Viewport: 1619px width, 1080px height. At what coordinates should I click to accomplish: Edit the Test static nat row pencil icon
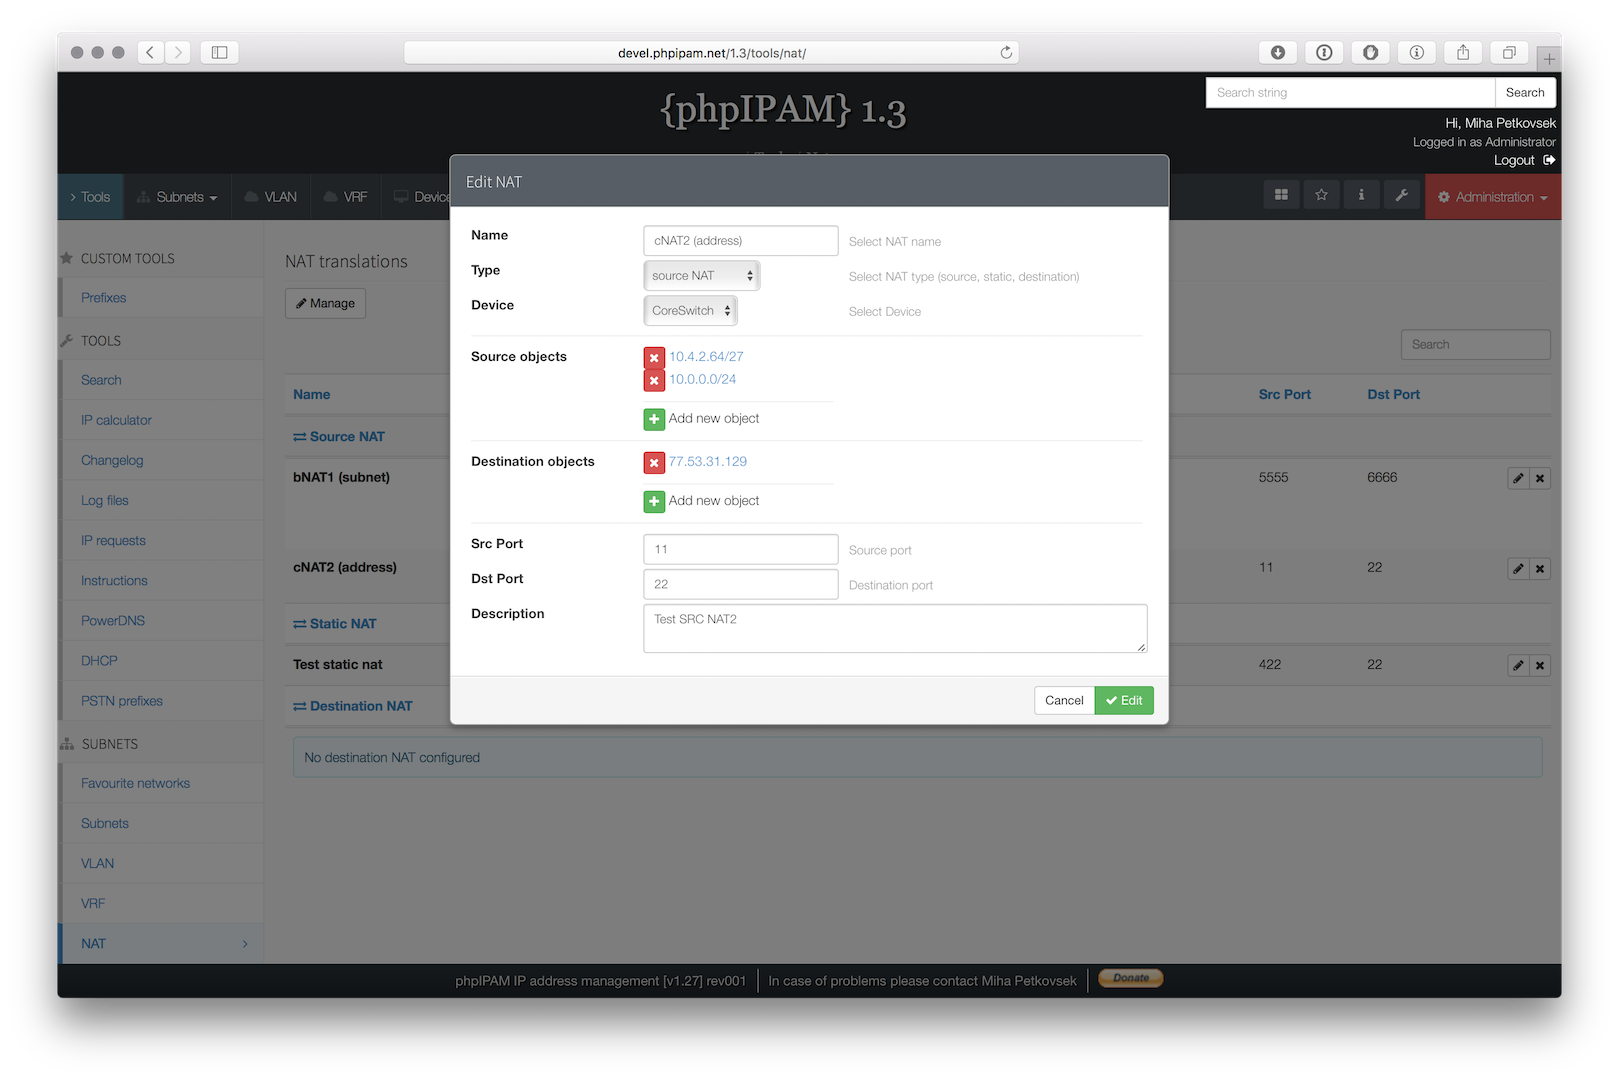pyautogui.click(x=1518, y=665)
